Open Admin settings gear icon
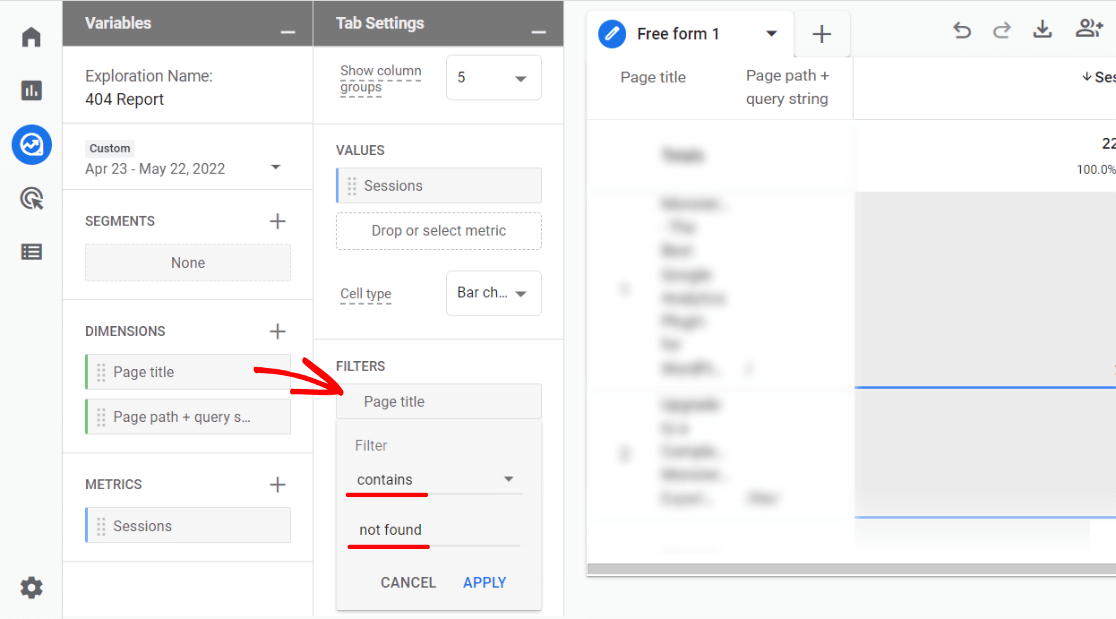The height and width of the screenshot is (619, 1116). (x=31, y=587)
